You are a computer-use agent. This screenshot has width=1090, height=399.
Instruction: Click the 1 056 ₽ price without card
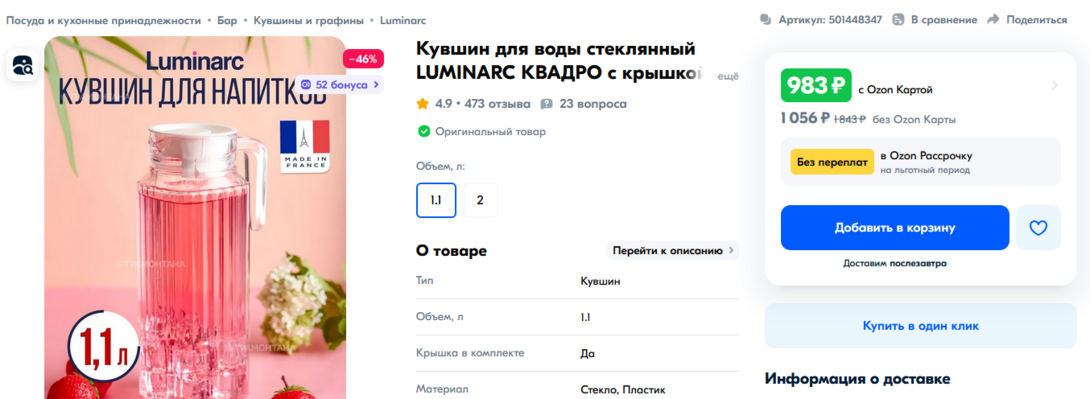coord(805,118)
